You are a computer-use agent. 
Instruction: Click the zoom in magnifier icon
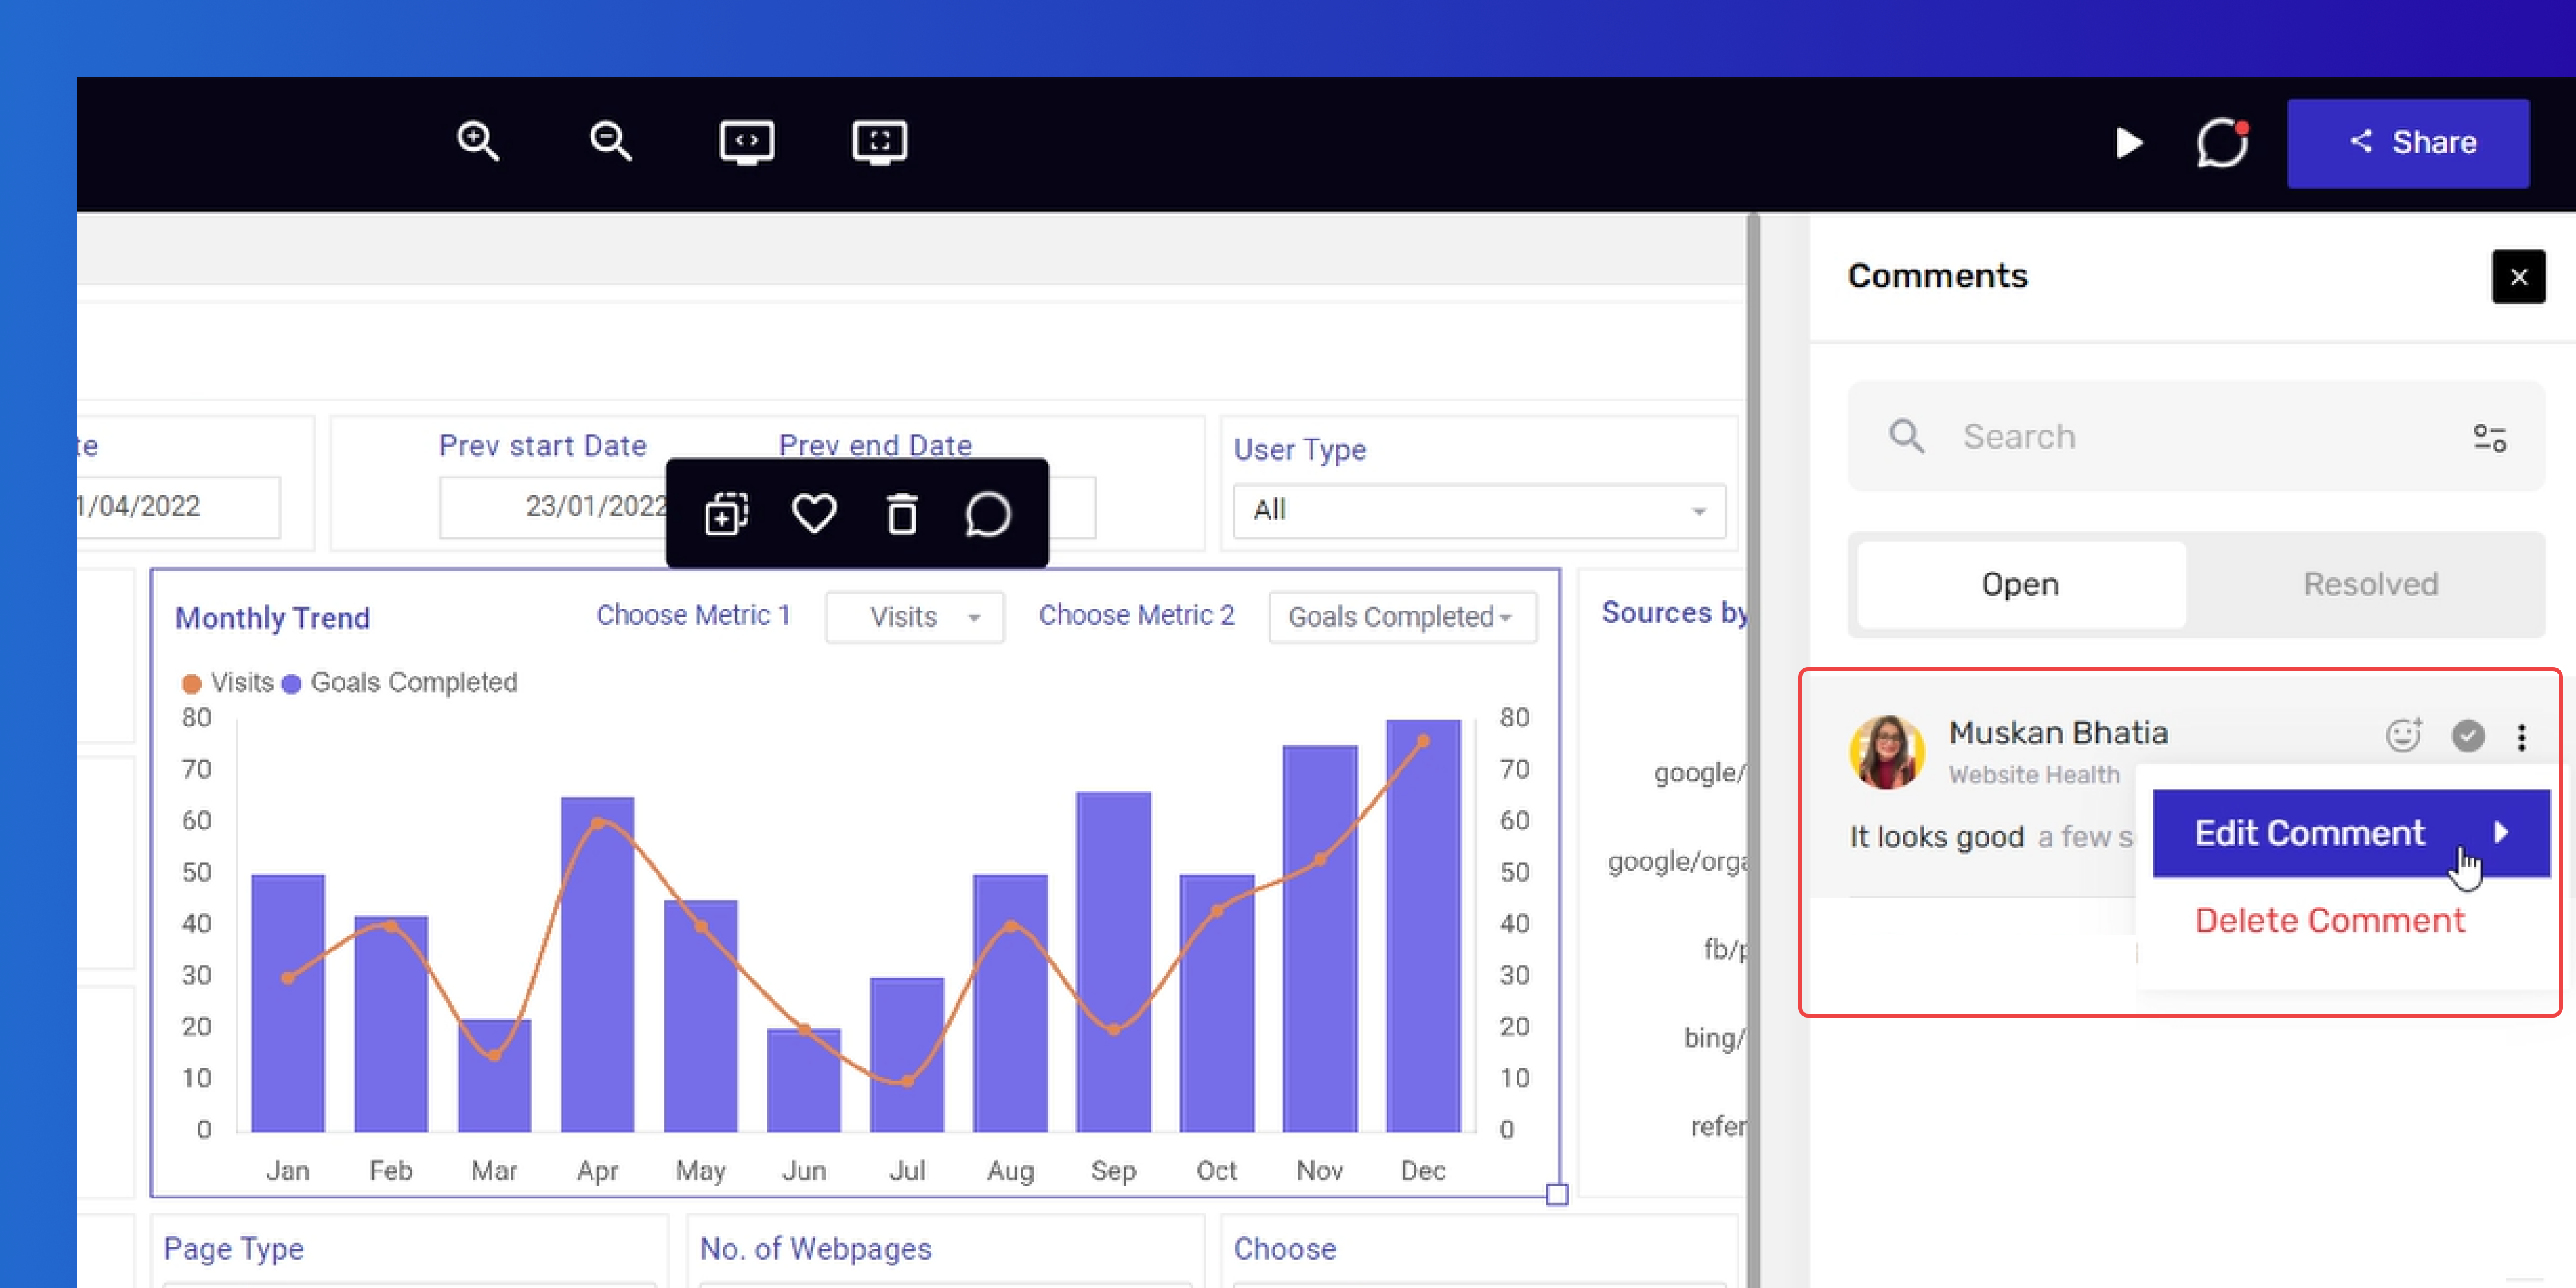[478, 141]
